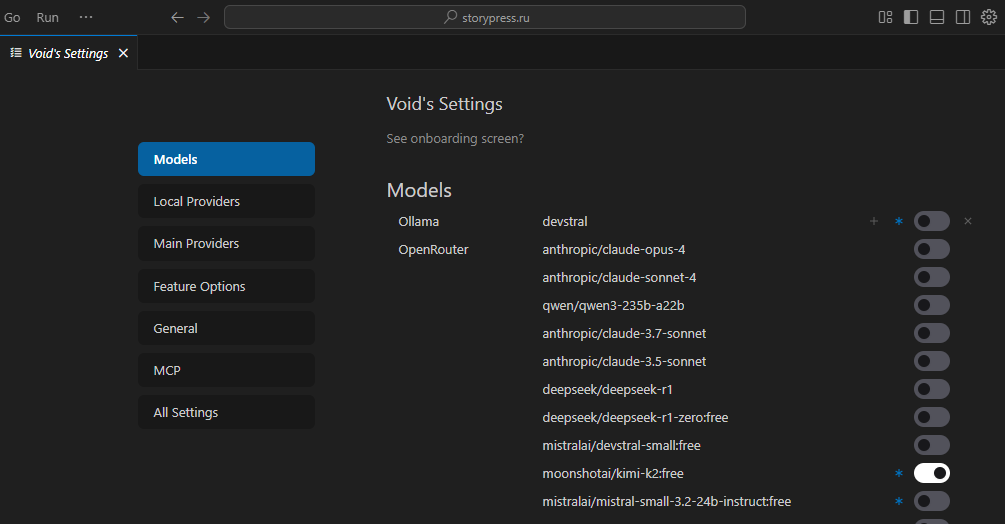Image resolution: width=1005 pixels, height=524 pixels.
Task: Click the OpenRouter provider label
Action: (x=433, y=250)
